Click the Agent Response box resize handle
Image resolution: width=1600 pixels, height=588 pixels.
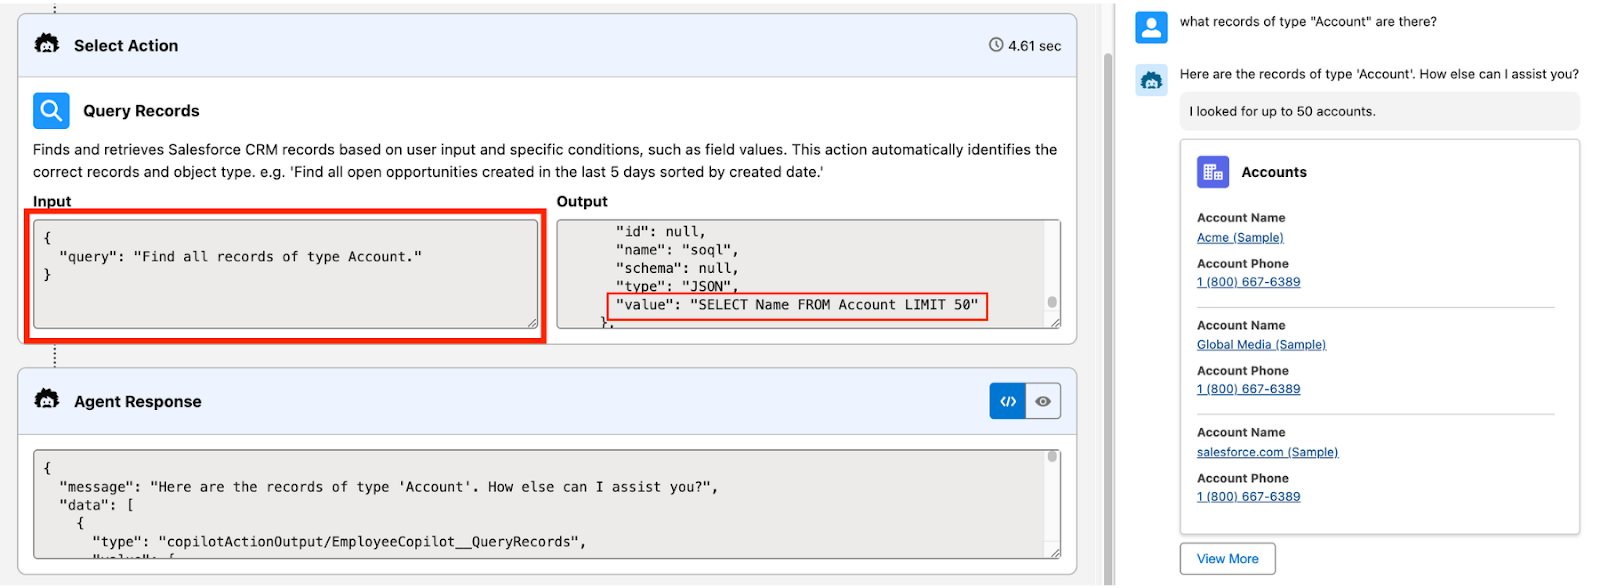(x=1054, y=552)
